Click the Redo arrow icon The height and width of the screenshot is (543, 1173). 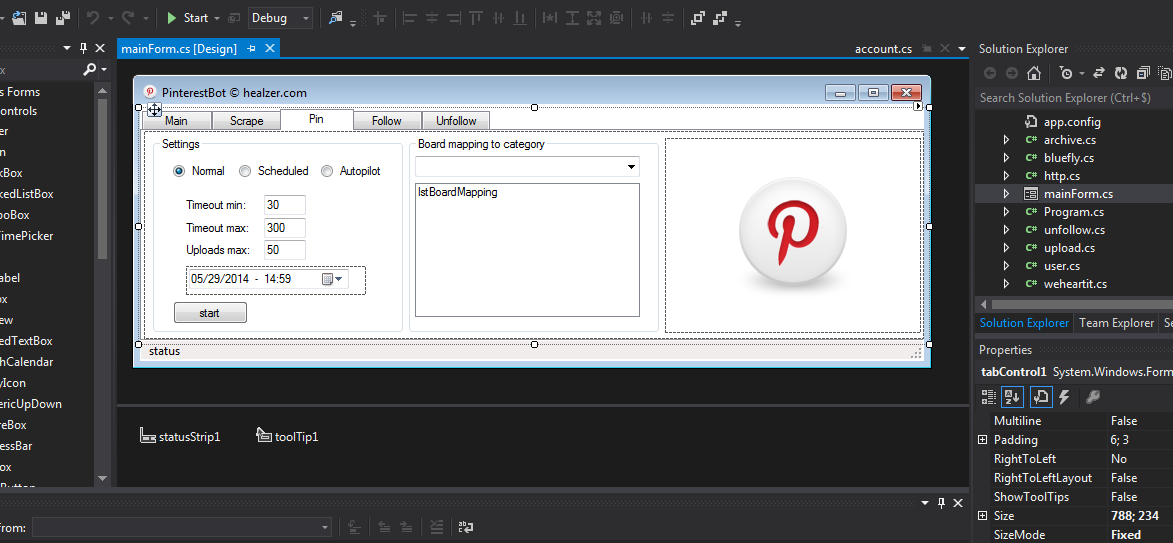coord(127,17)
